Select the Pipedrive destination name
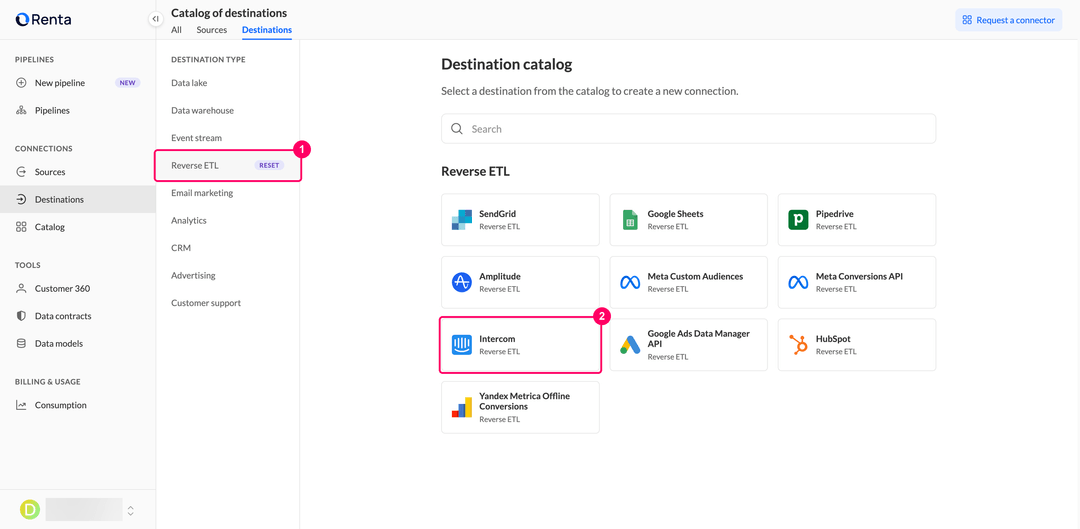 834,214
